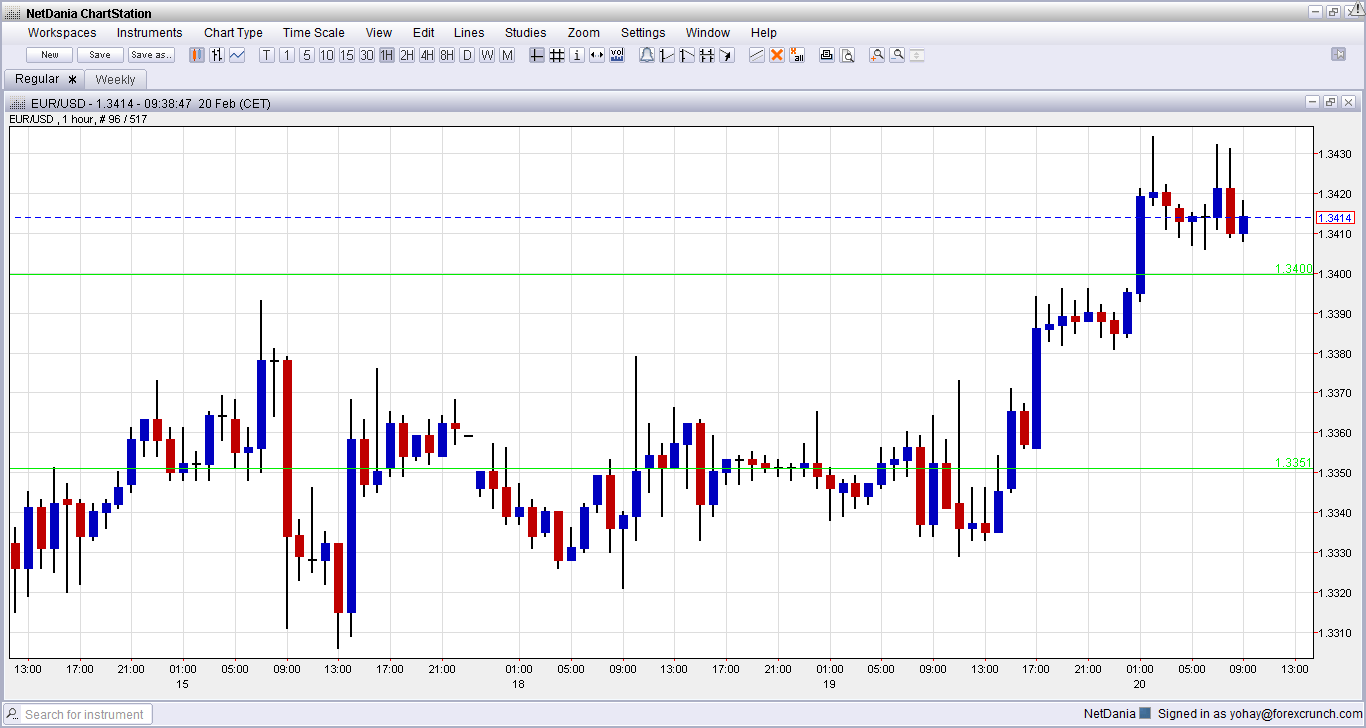Open the Window menu
The width and height of the screenshot is (1366, 728).
point(708,33)
